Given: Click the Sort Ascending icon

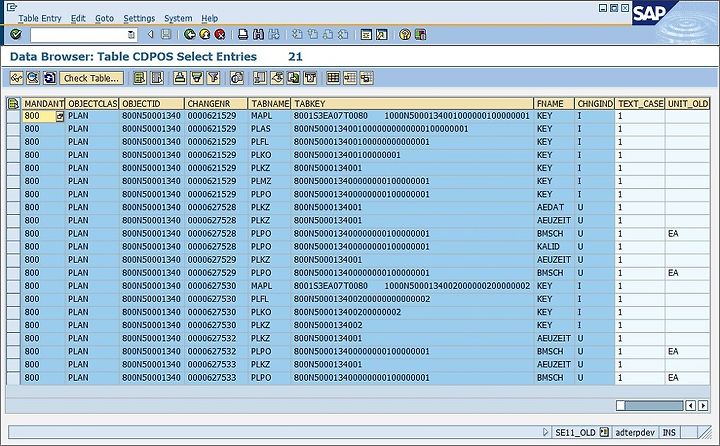Looking at the screenshot, I should (180, 78).
